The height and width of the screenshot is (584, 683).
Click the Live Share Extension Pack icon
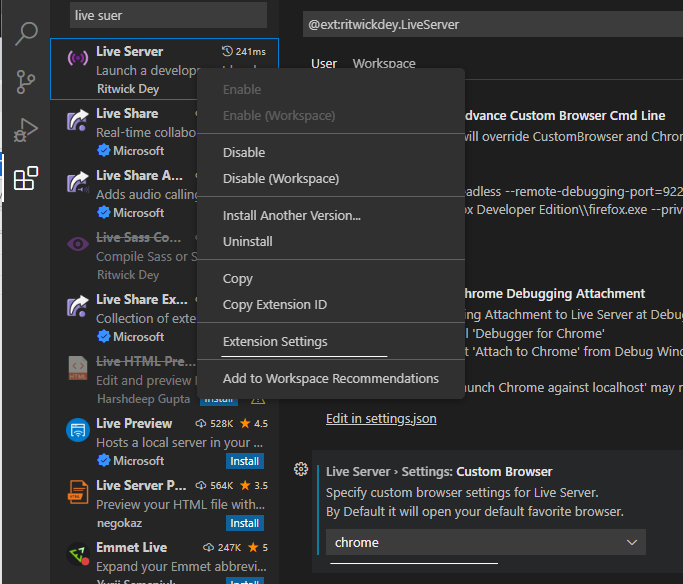click(78, 306)
